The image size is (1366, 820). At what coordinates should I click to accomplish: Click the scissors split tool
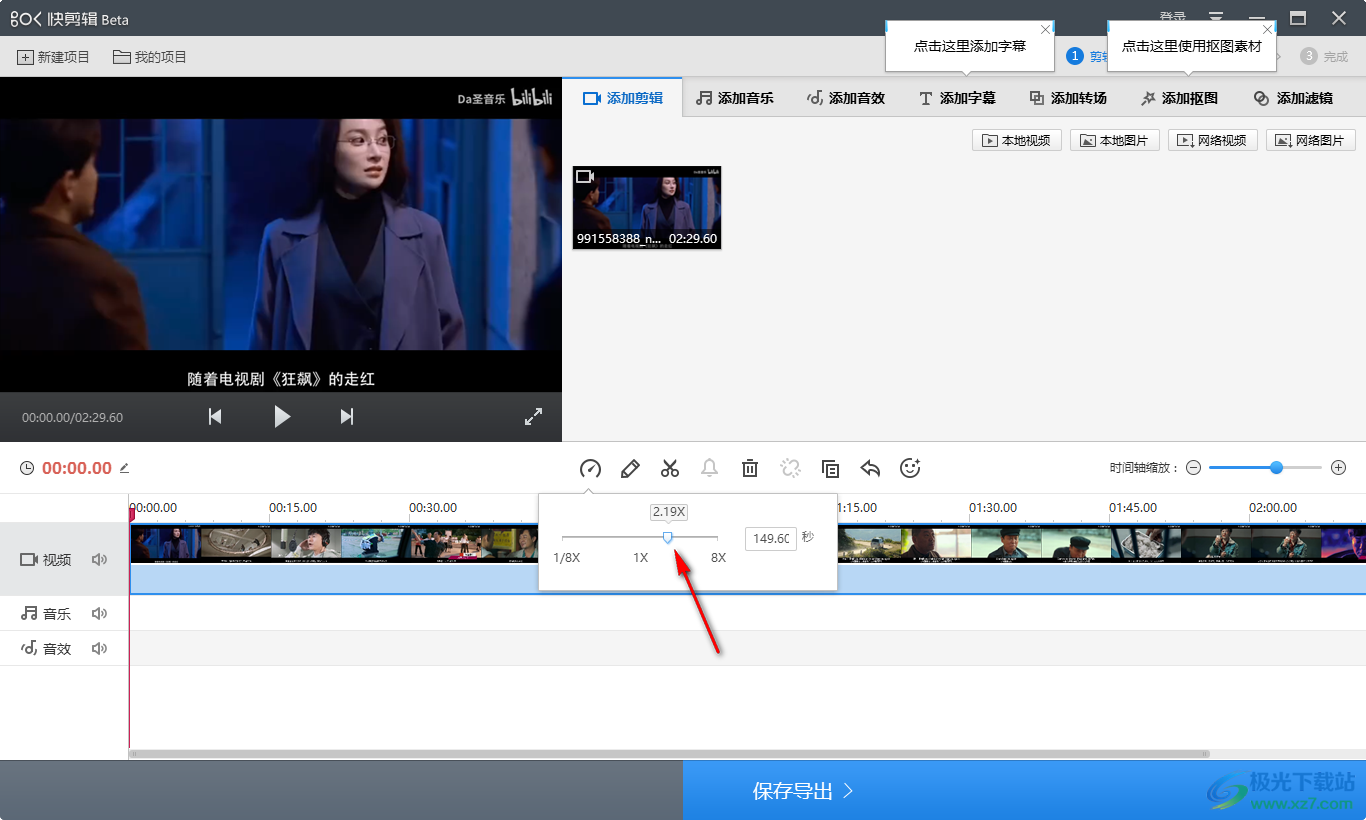coord(670,468)
